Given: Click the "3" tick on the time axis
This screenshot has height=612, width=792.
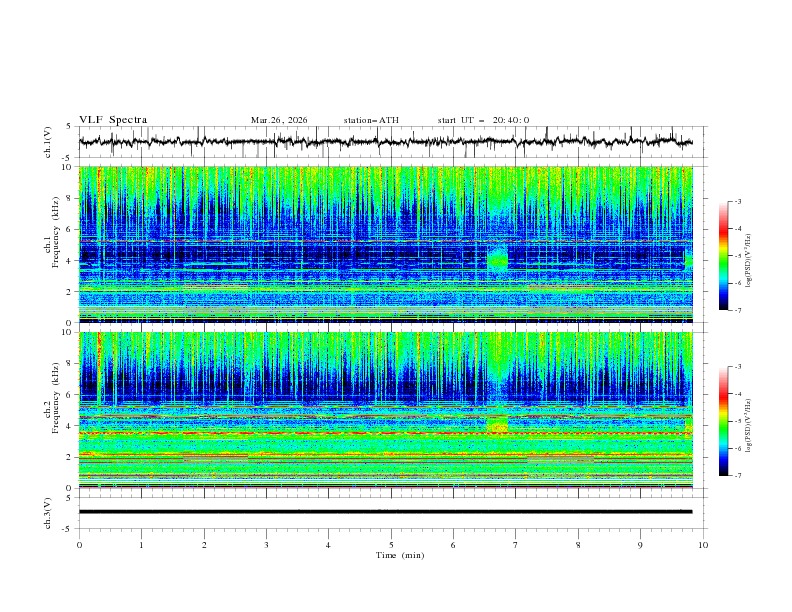Looking at the screenshot, I should coord(266,545).
